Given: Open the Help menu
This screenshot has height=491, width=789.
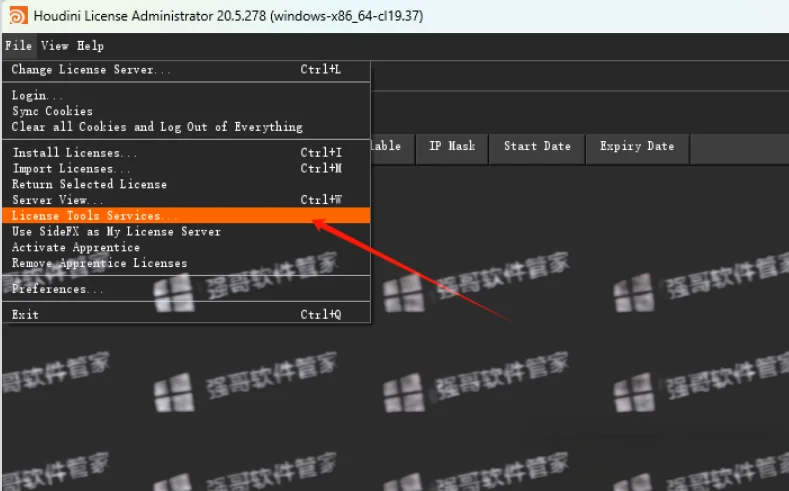Looking at the screenshot, I should [91, 46].
